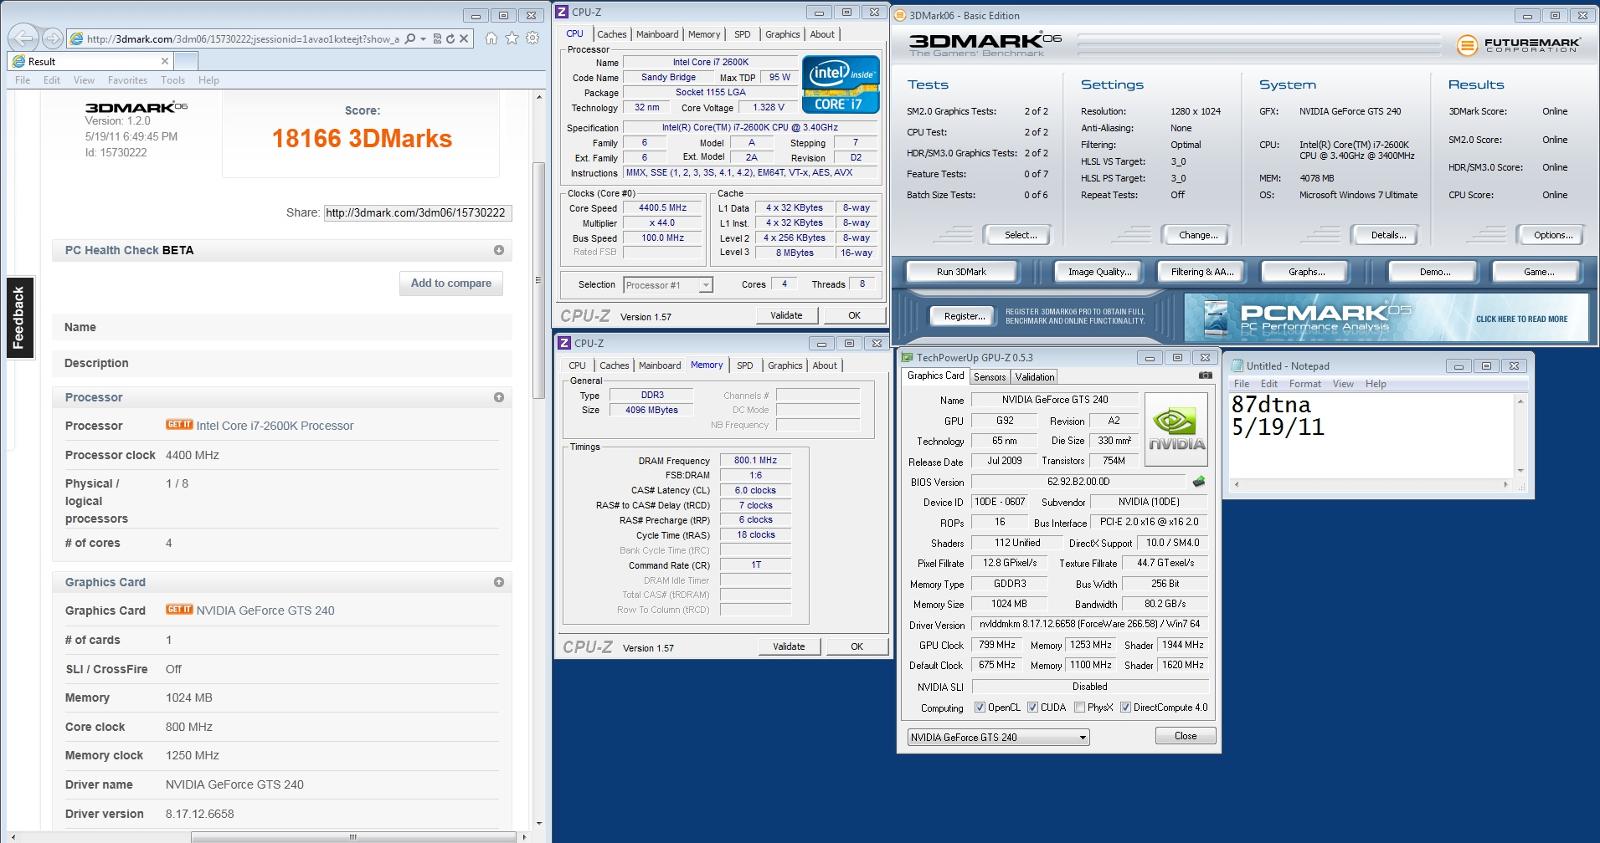Switch to SPD tab in bottom CPU-Z

tap(745, 365)
